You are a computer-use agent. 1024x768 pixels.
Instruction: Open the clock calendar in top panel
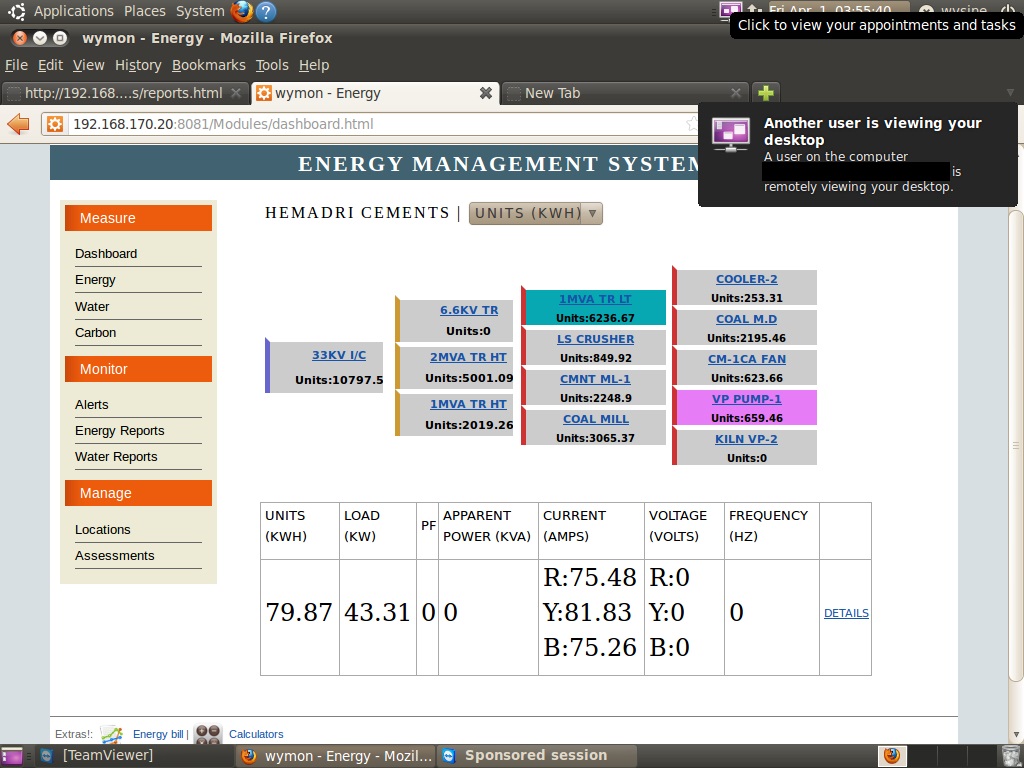(829, 10)
